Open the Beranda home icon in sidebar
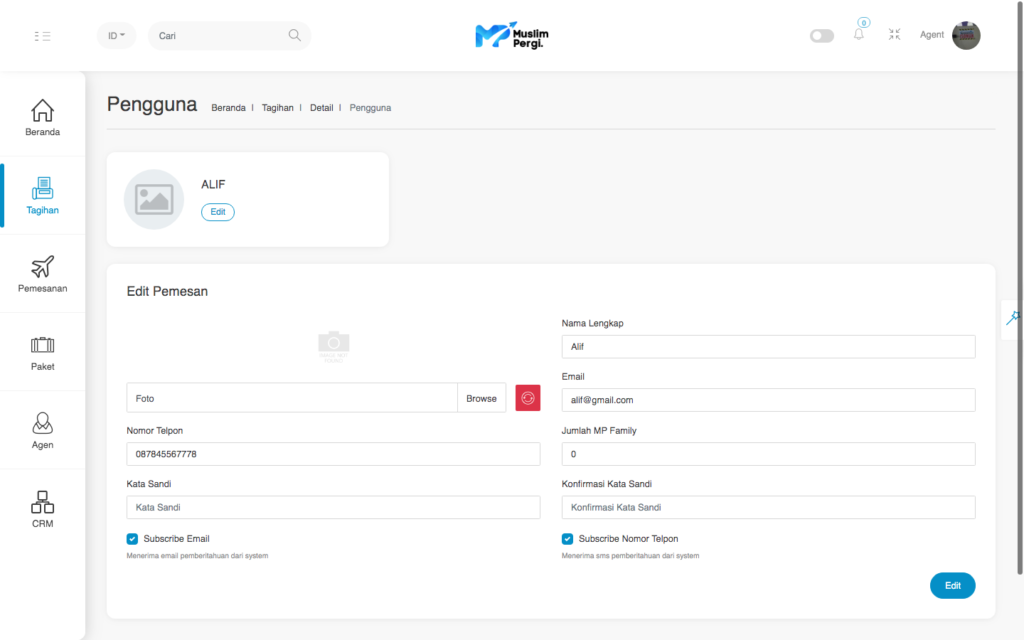 tap(42, 111)
